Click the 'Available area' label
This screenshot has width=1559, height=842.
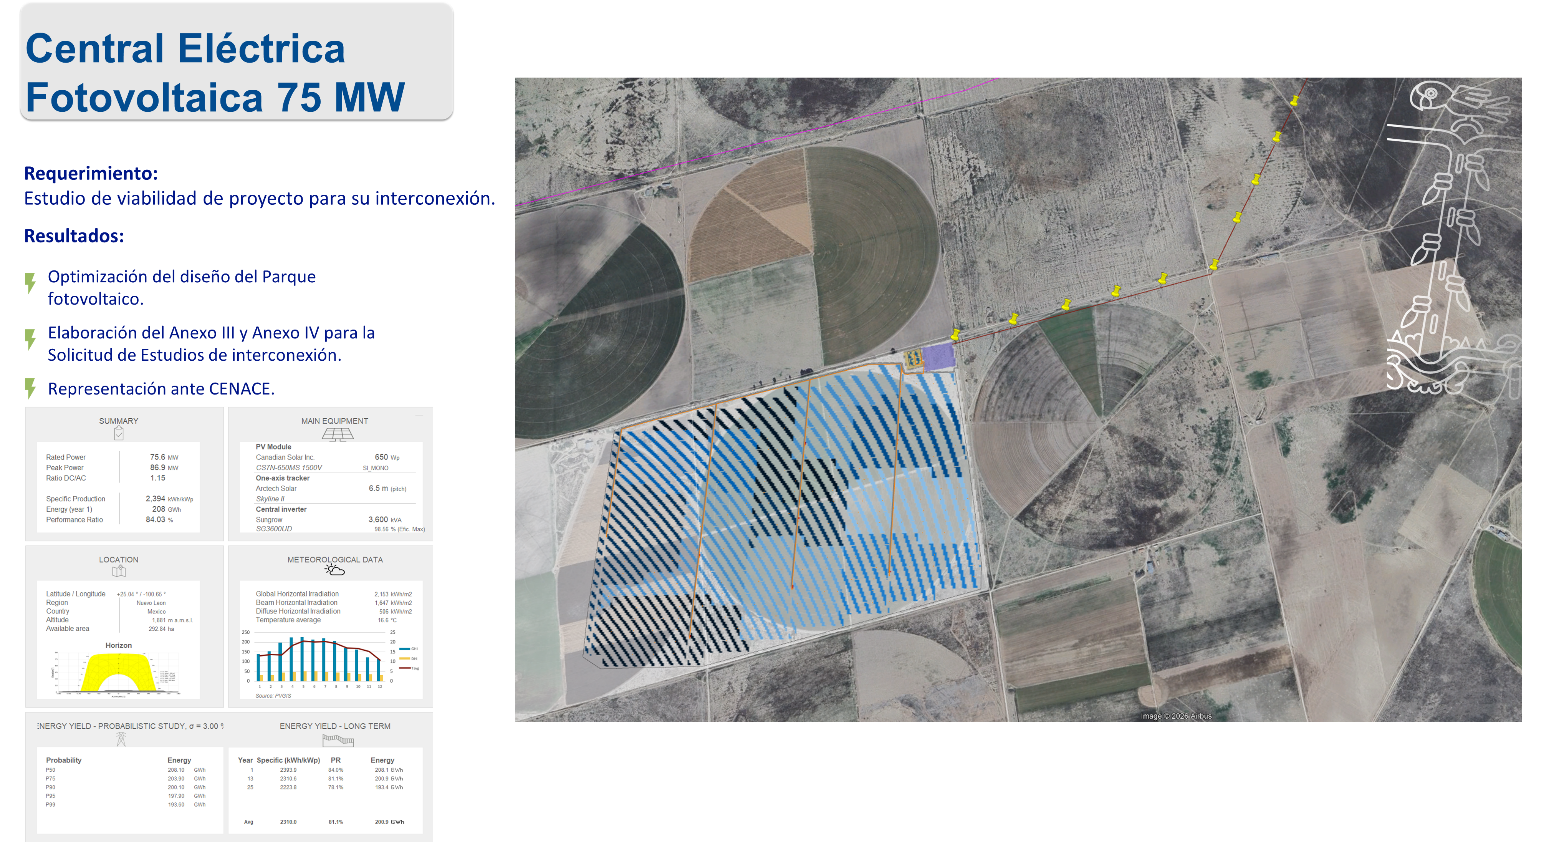point(68,629)
